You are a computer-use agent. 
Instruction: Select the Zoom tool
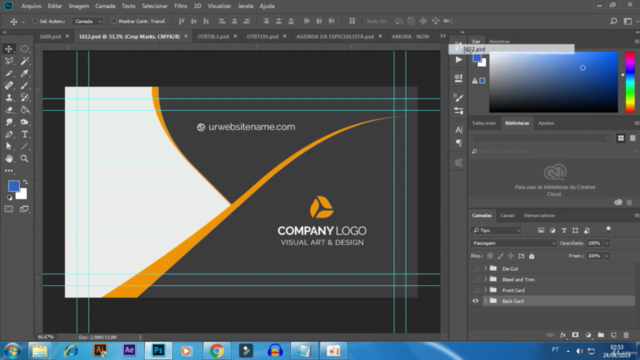pyautogui.click(x=24, y=159)
